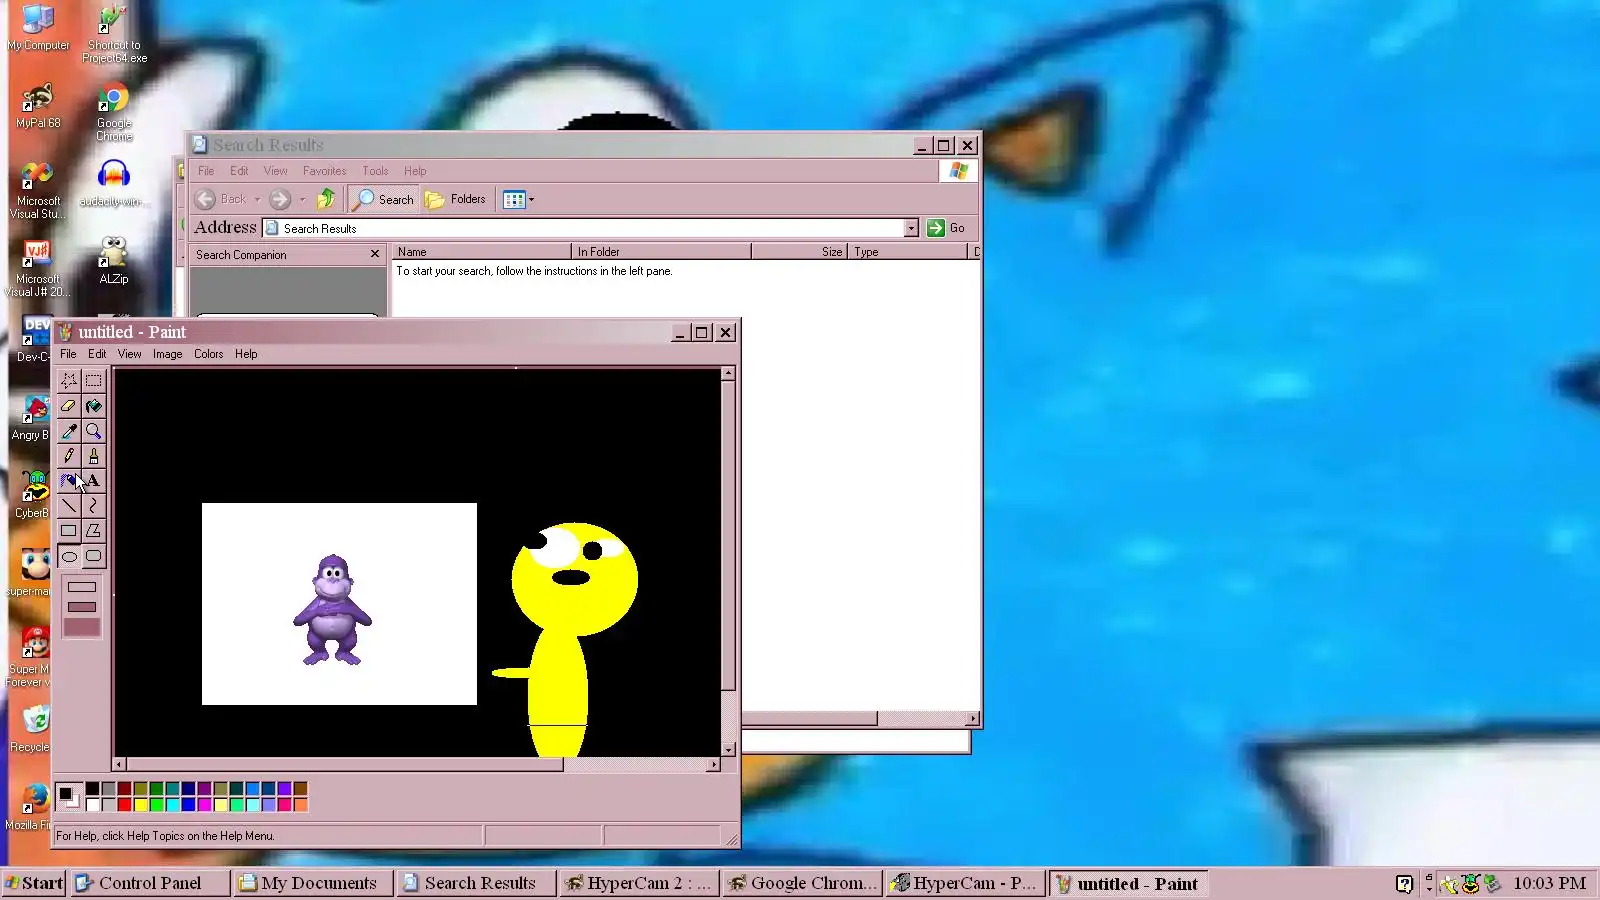
Task: Open the Colors menu in Paint
Action: click(208, 354)
